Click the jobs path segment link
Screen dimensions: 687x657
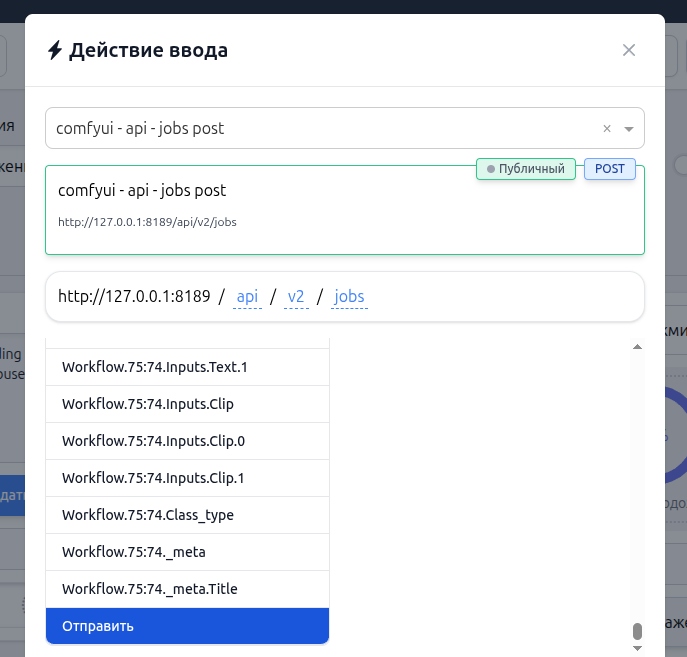coord(349,297)
